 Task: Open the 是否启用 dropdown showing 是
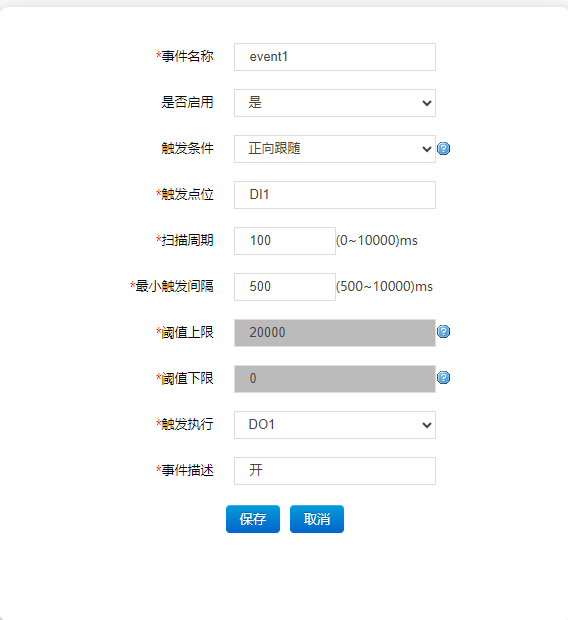[335, 103]
